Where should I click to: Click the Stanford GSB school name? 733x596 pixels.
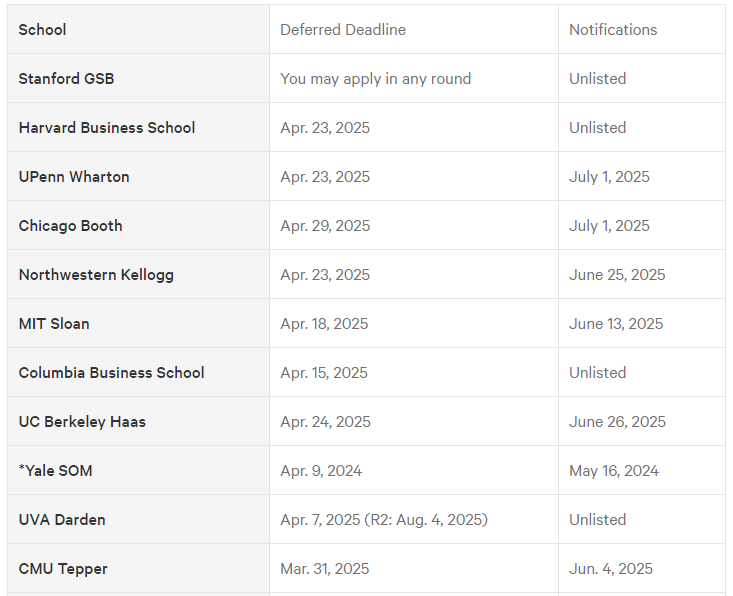coord(66,79)
